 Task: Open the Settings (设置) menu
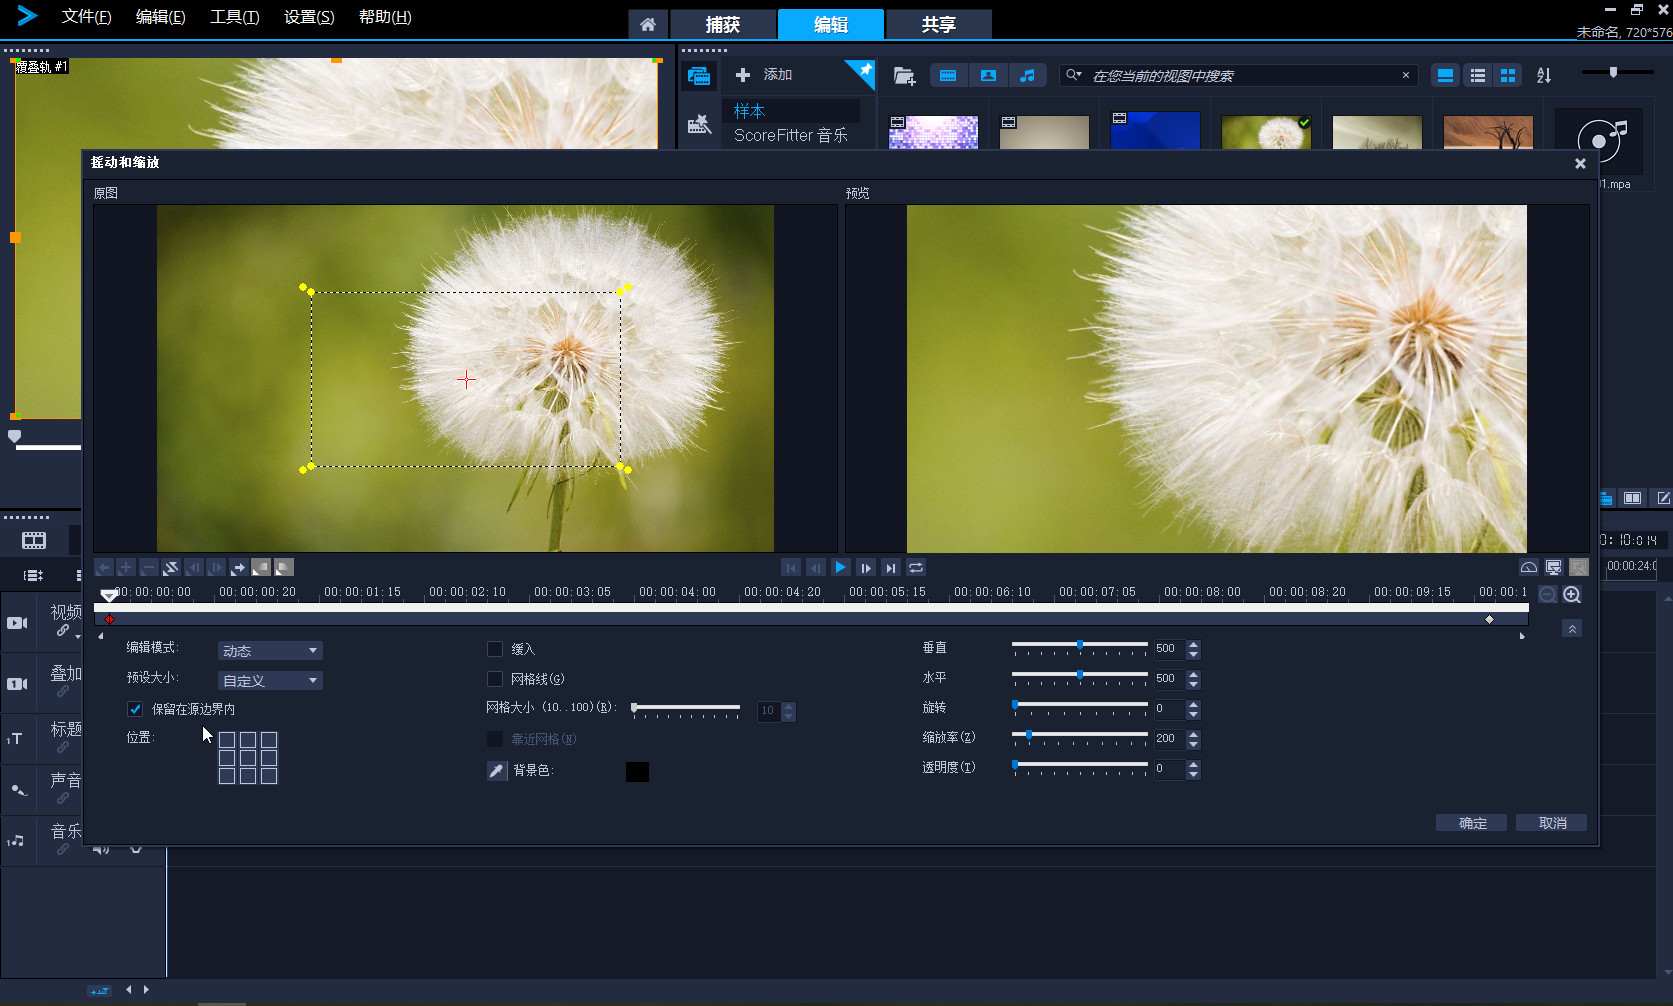point(309,17)
